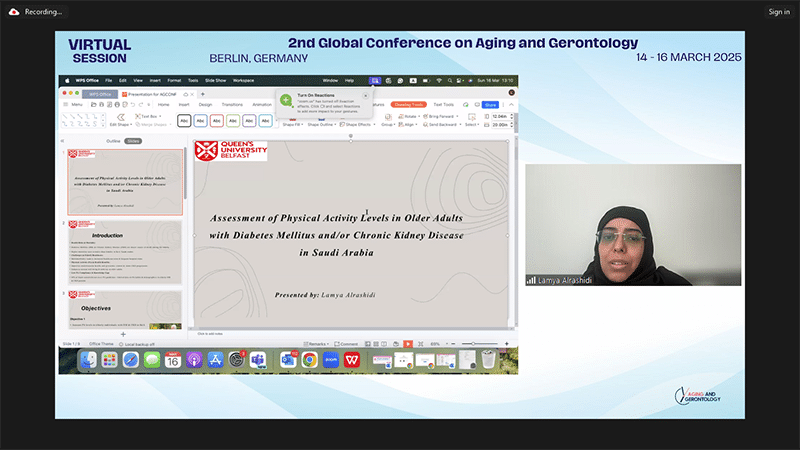
Task: Click the Sign in button
Action: click(x=778, y=12)
